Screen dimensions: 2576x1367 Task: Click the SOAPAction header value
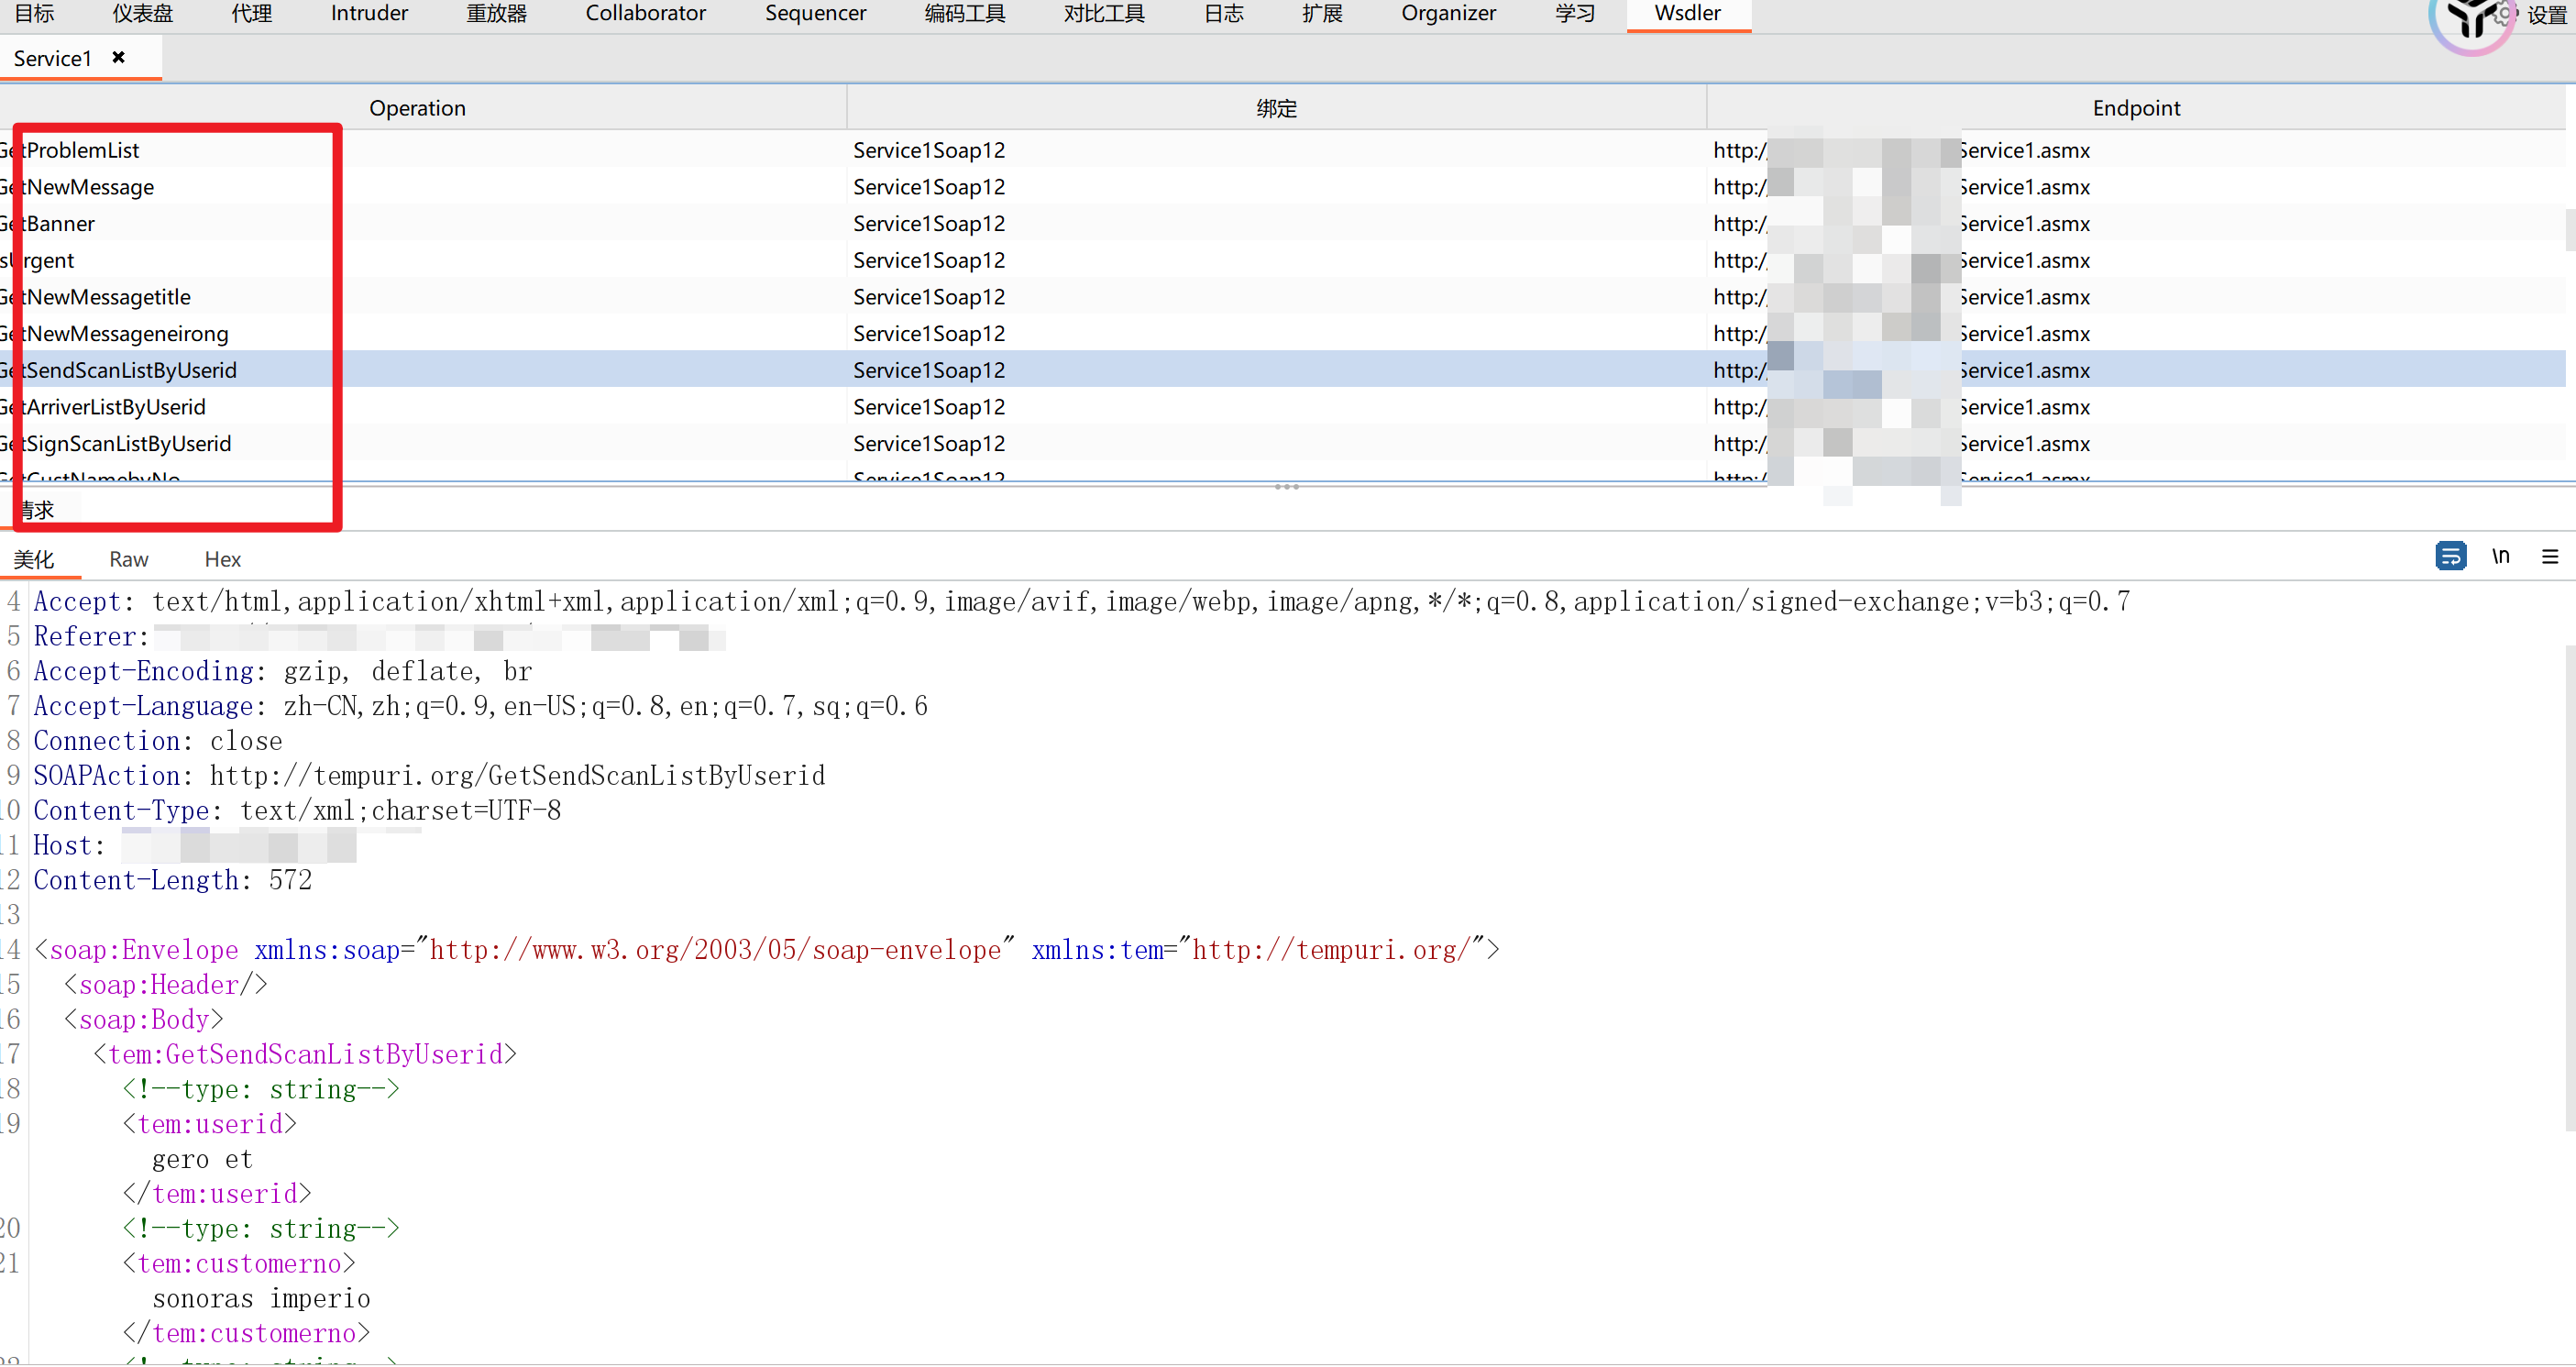517,776
